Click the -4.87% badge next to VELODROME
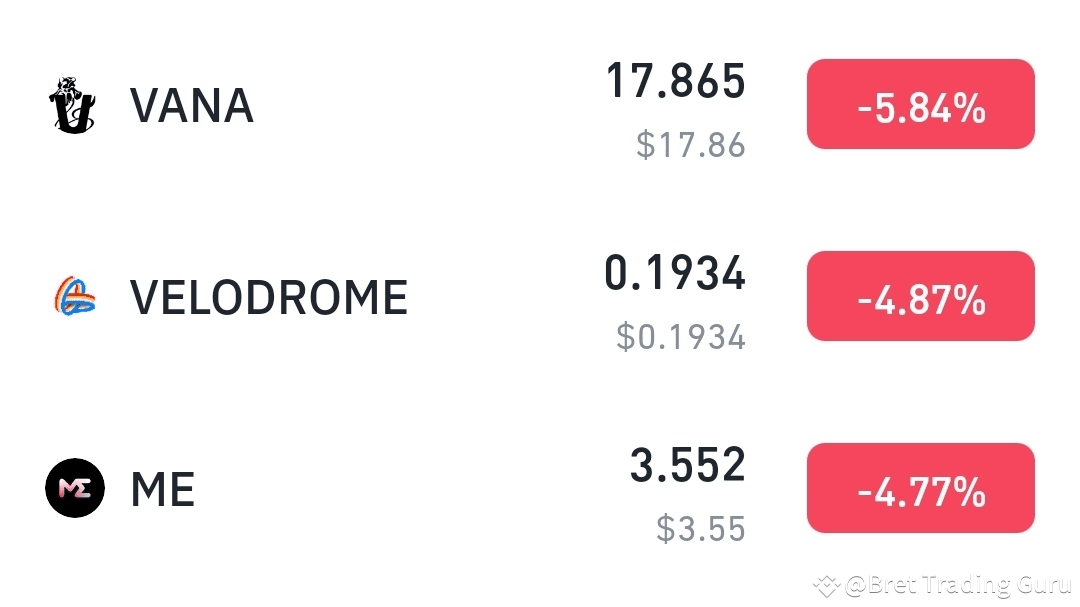1080x607 pixels. click(x=919, y=295)
